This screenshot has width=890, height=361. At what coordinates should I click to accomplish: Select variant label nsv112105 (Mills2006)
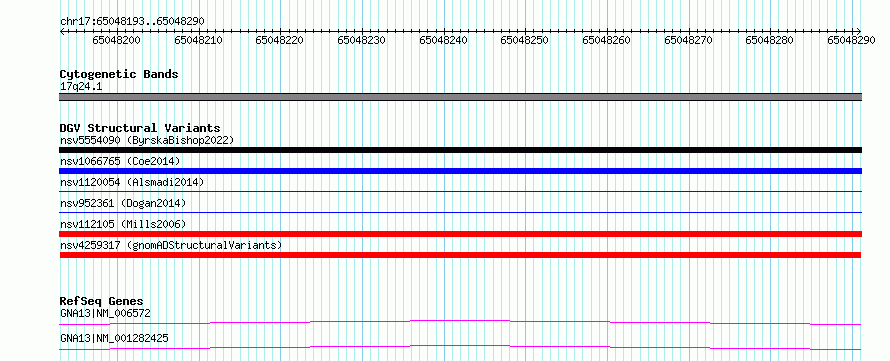point(123,224)
